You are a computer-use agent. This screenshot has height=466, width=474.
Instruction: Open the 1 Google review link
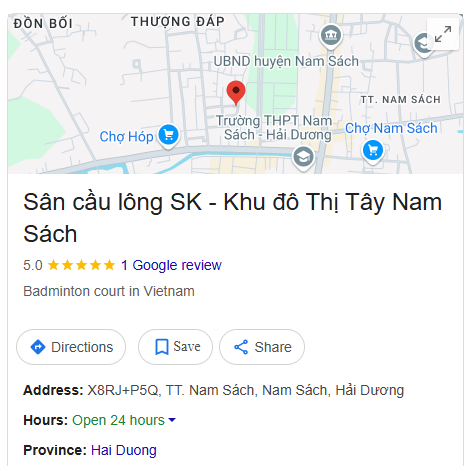[171, 265]
